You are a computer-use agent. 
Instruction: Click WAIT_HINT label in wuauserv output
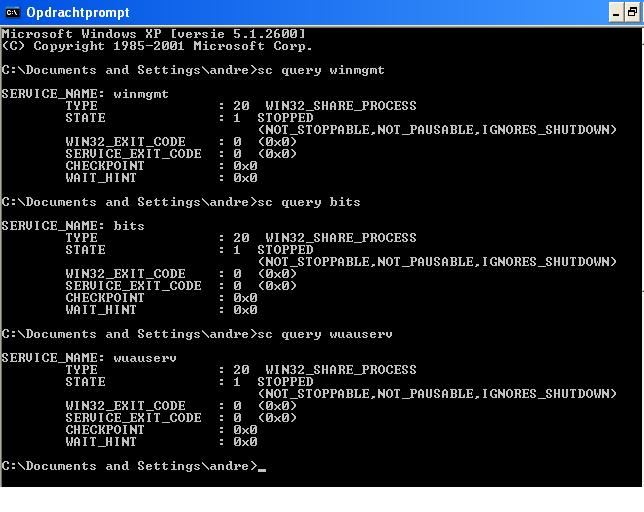(x=101, y=441)
